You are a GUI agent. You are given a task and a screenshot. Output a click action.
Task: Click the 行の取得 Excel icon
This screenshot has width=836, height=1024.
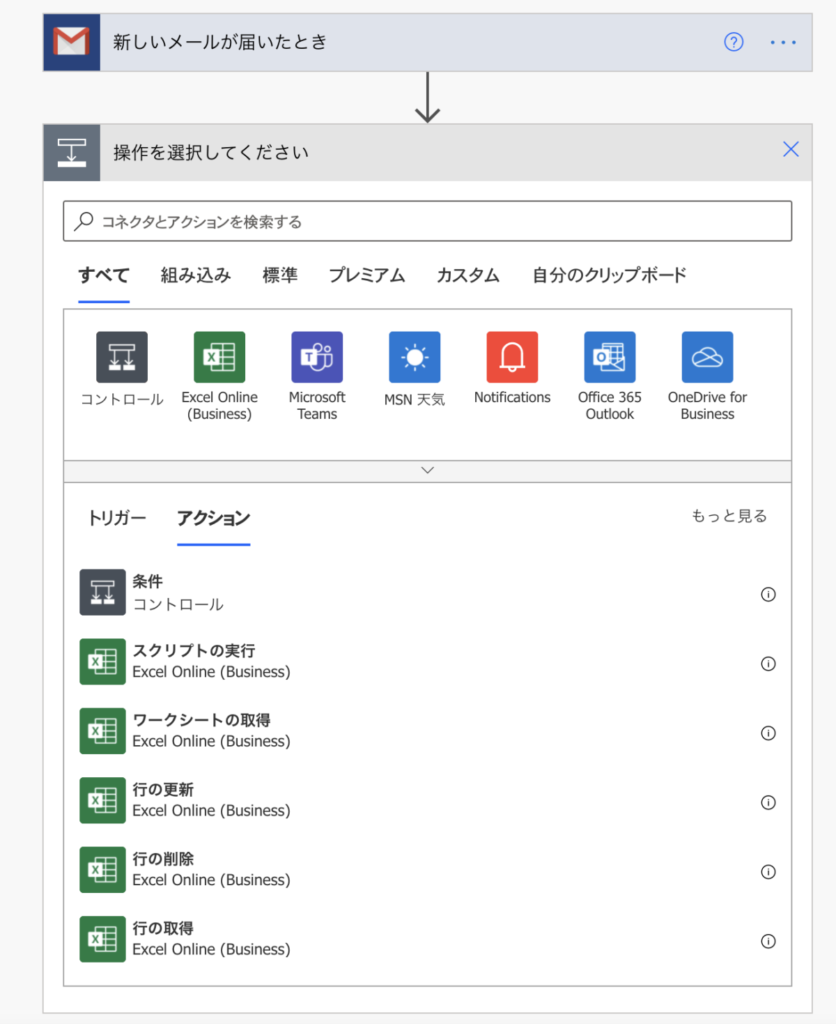click(103, 939)
